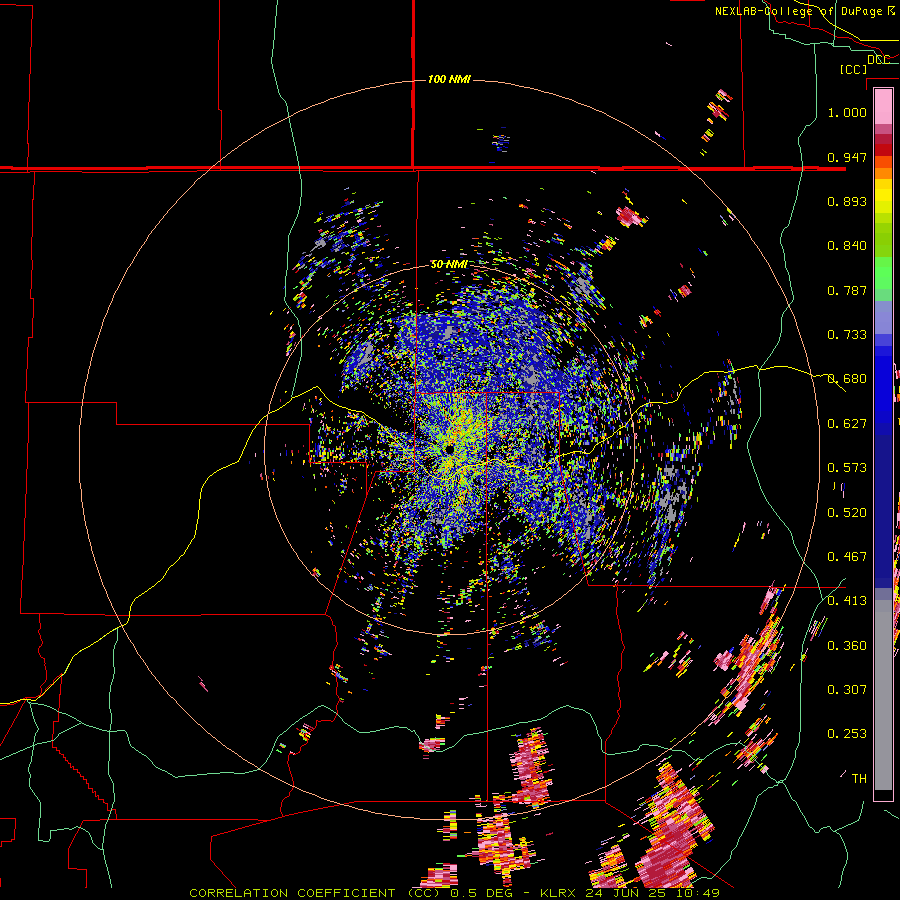The image size is (900, 900).
Task: Pick the orange swatch on the color bar
Action: coord(883,173)
